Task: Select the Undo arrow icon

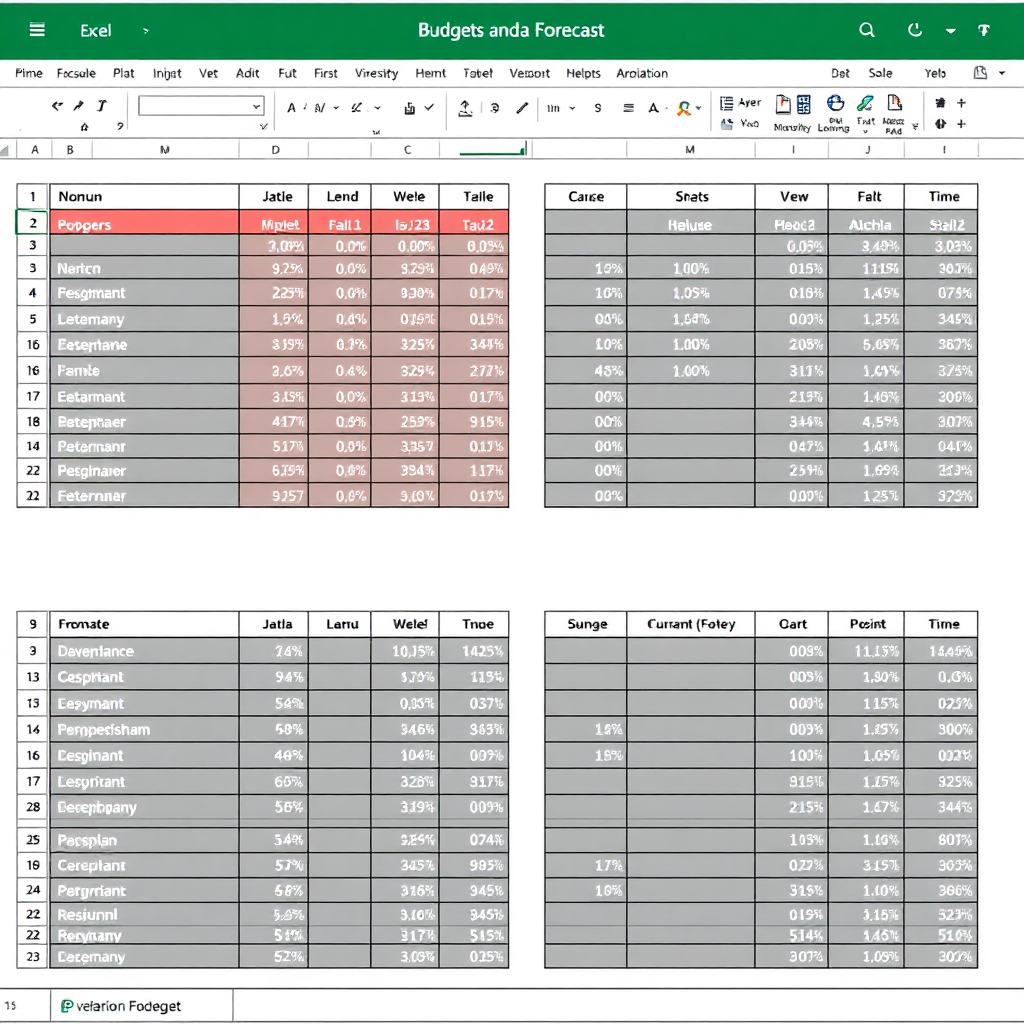Action: (56, 105)
